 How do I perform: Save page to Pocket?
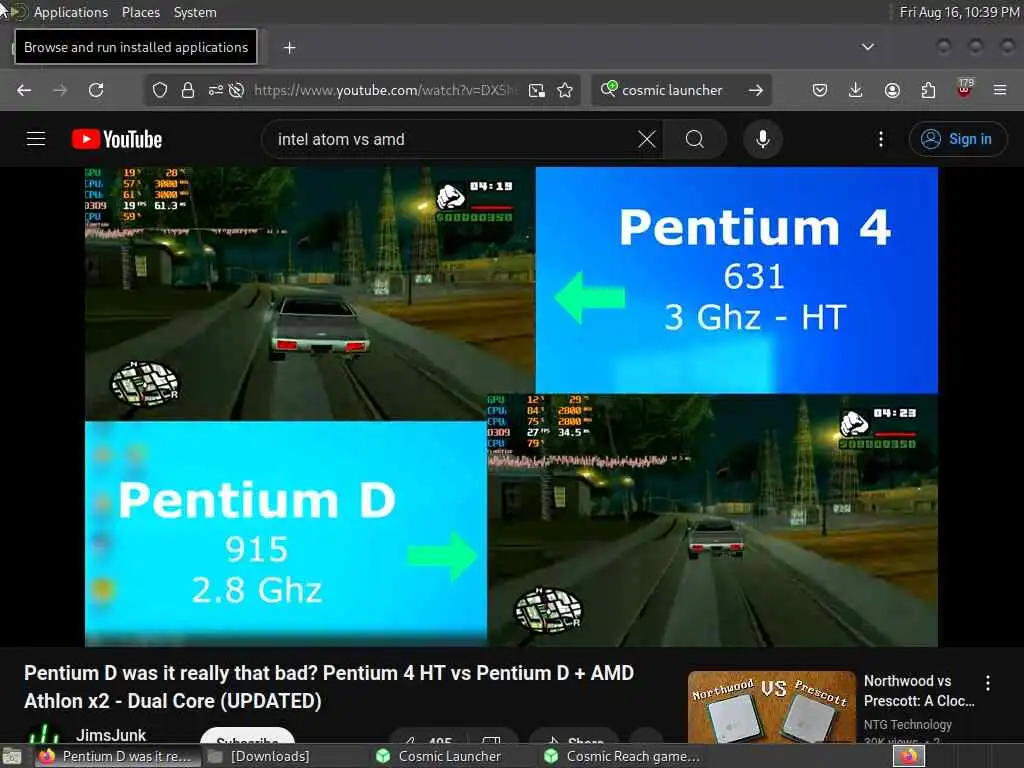click(820, 90)
